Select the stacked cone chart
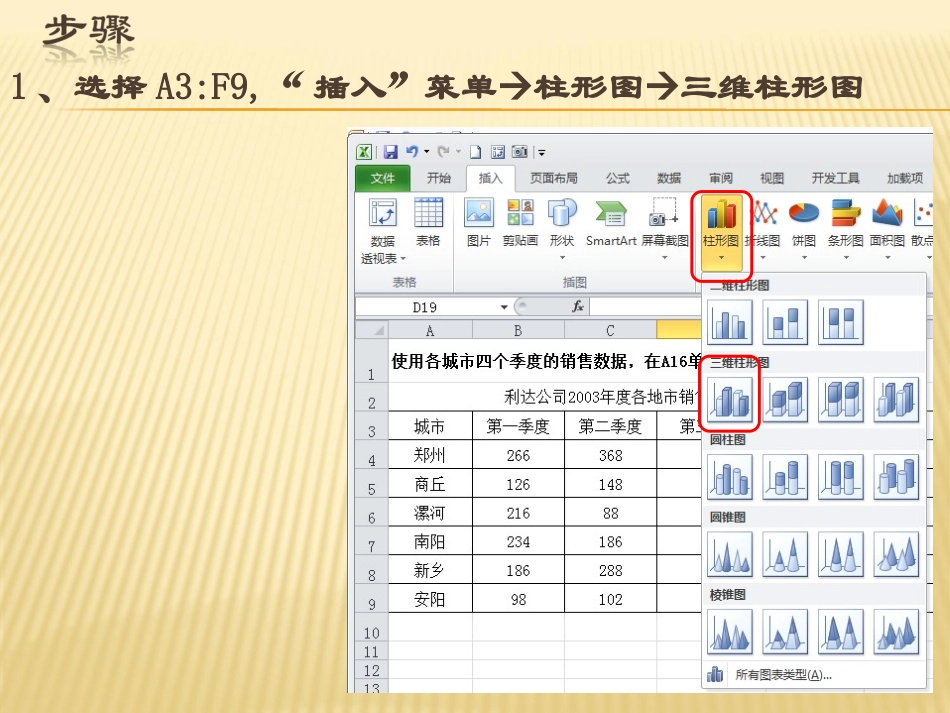The width and height of the screenshot is (950, 713). pyautogui.click(x=785, y=554)
